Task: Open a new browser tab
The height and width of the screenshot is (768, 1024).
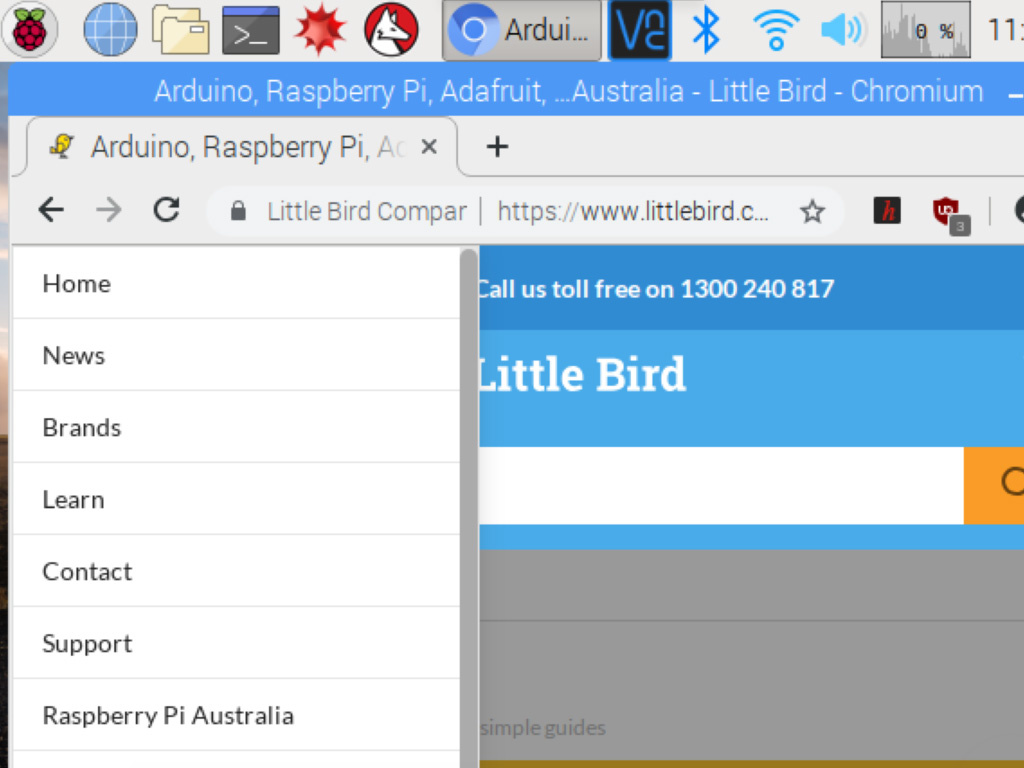Action: point(497,146)
